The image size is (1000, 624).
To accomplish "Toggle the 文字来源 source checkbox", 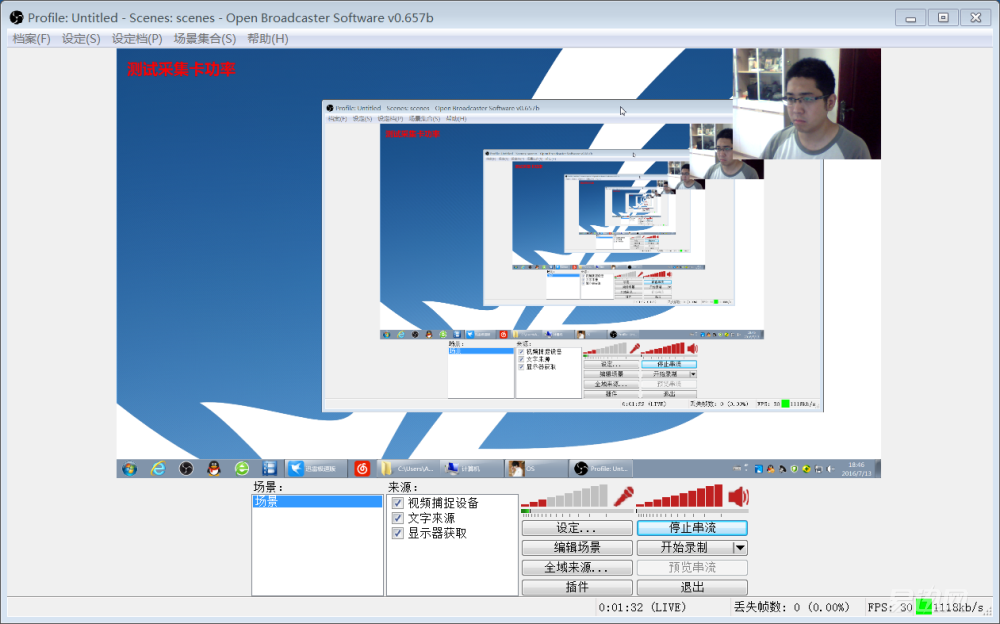I will (x=398, y=518).
